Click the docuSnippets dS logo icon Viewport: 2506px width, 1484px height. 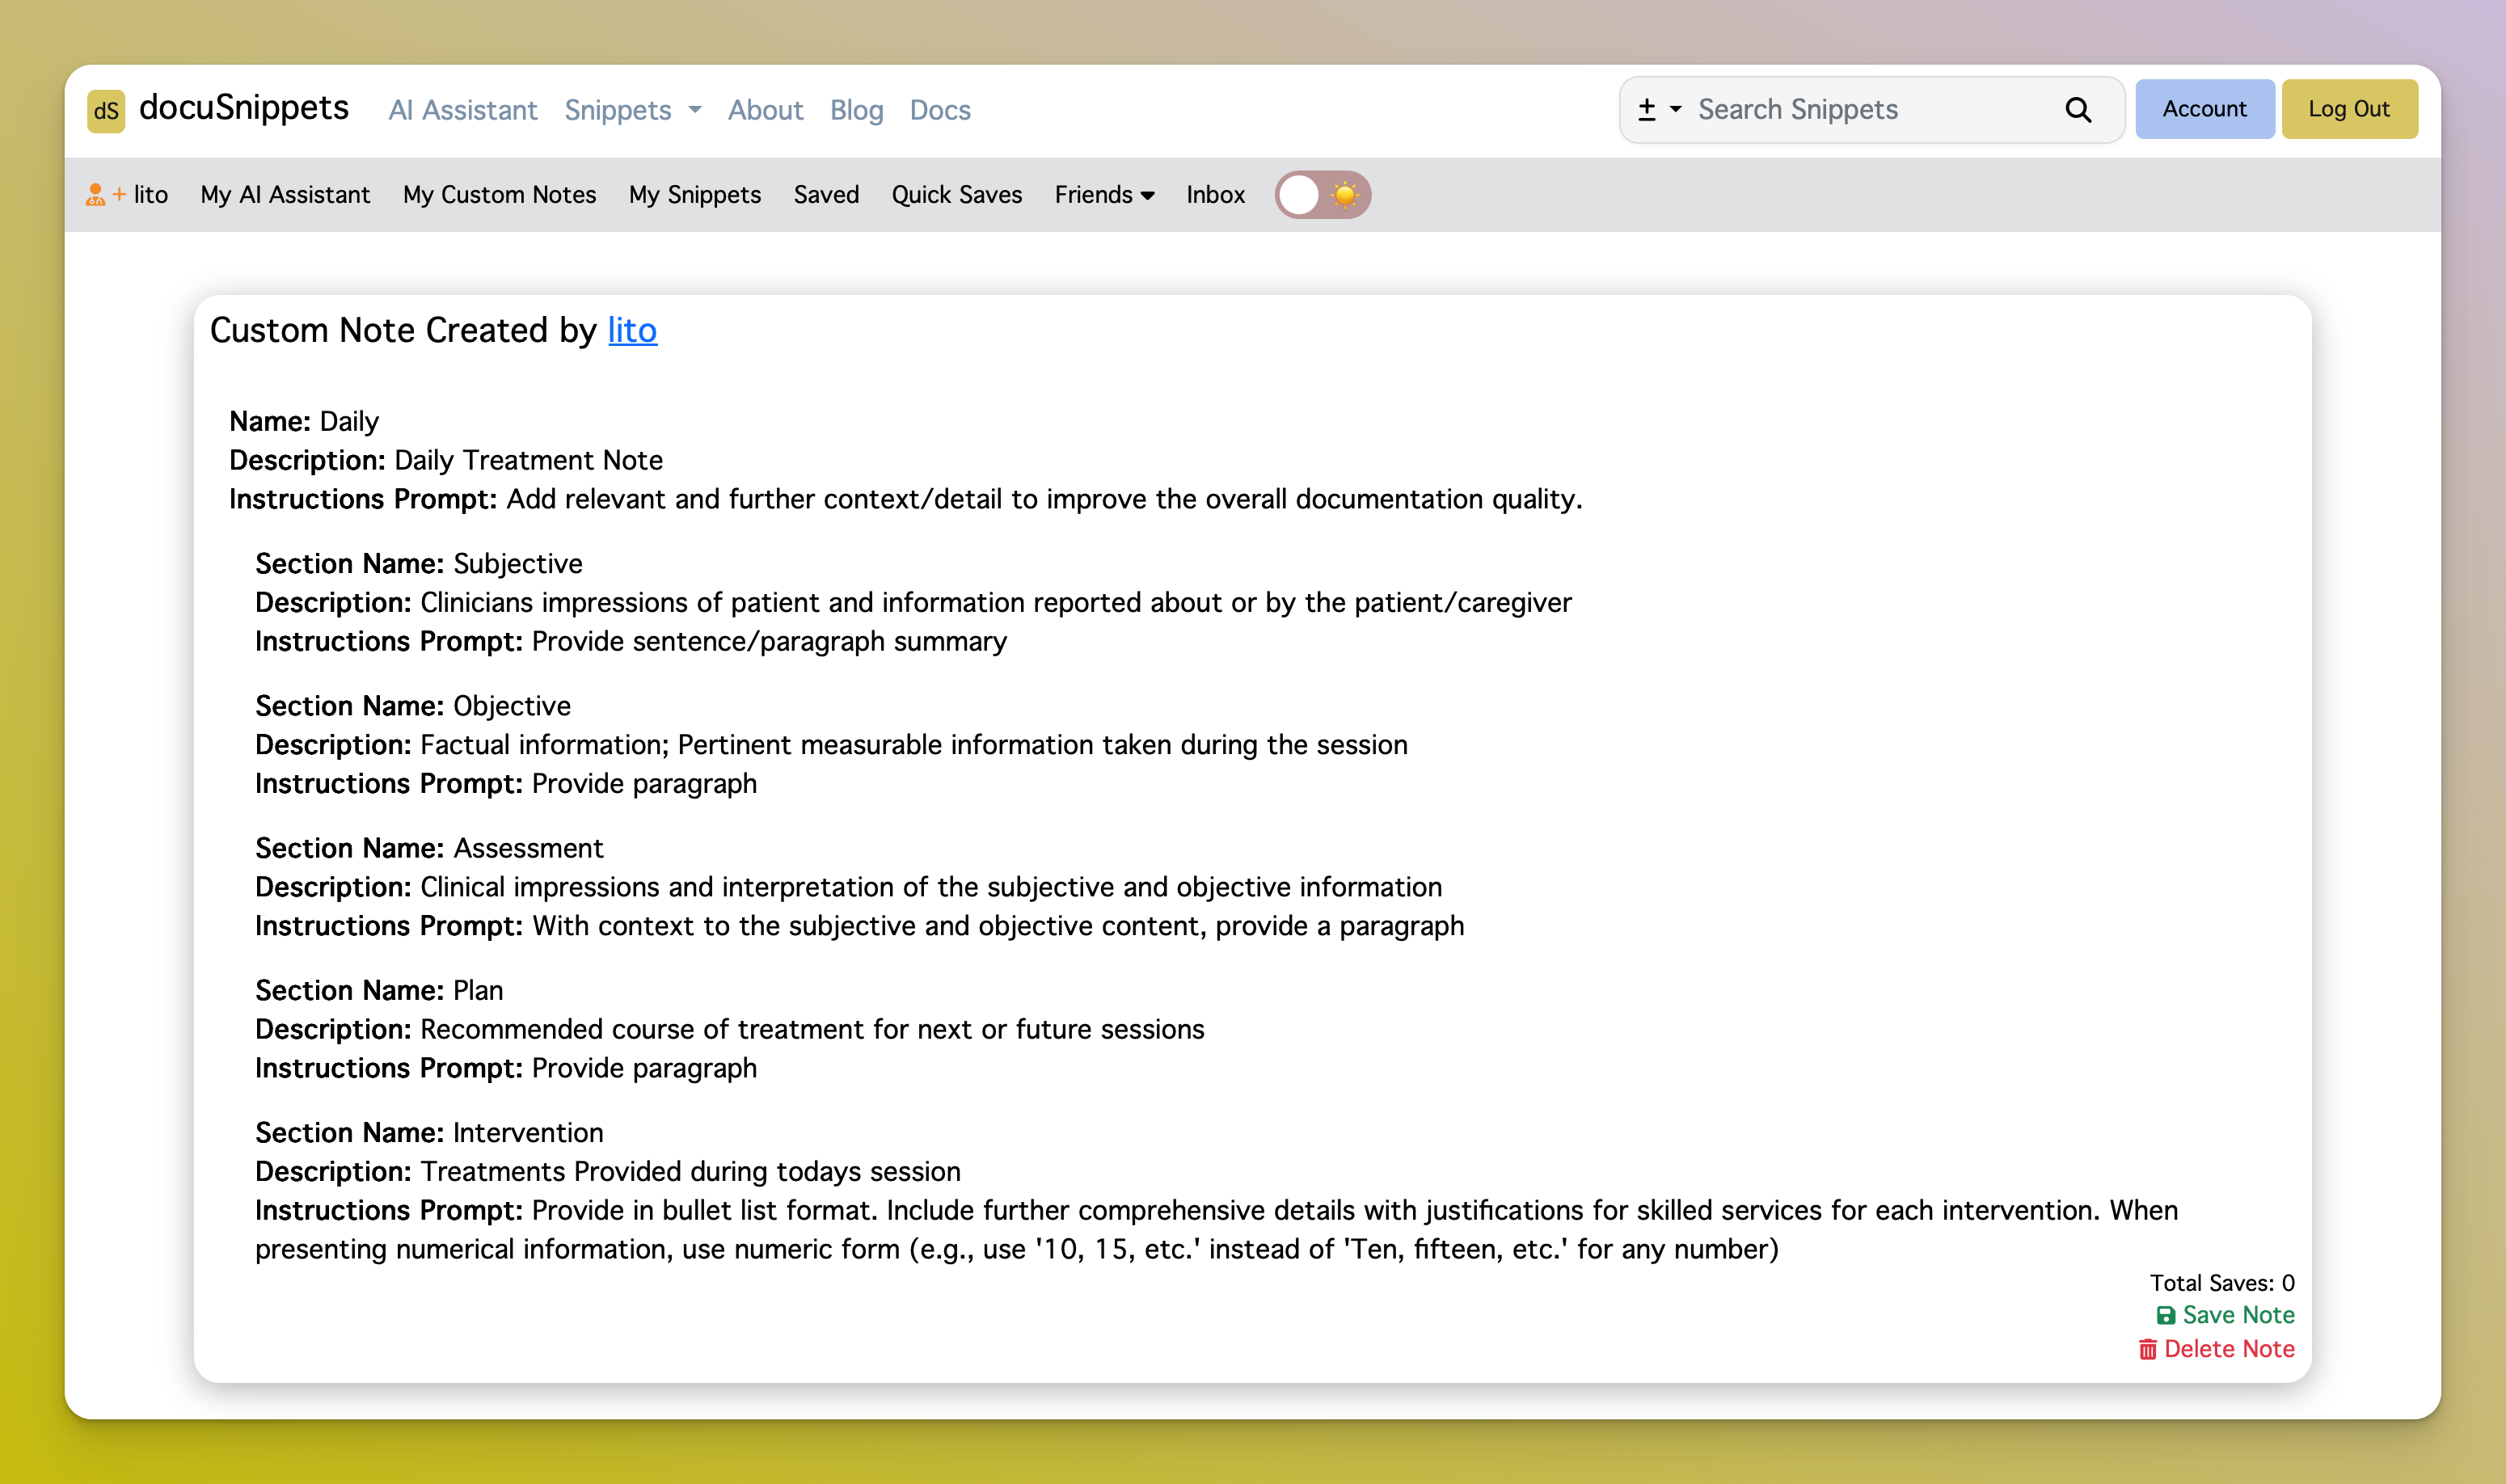tap(106, 110)
